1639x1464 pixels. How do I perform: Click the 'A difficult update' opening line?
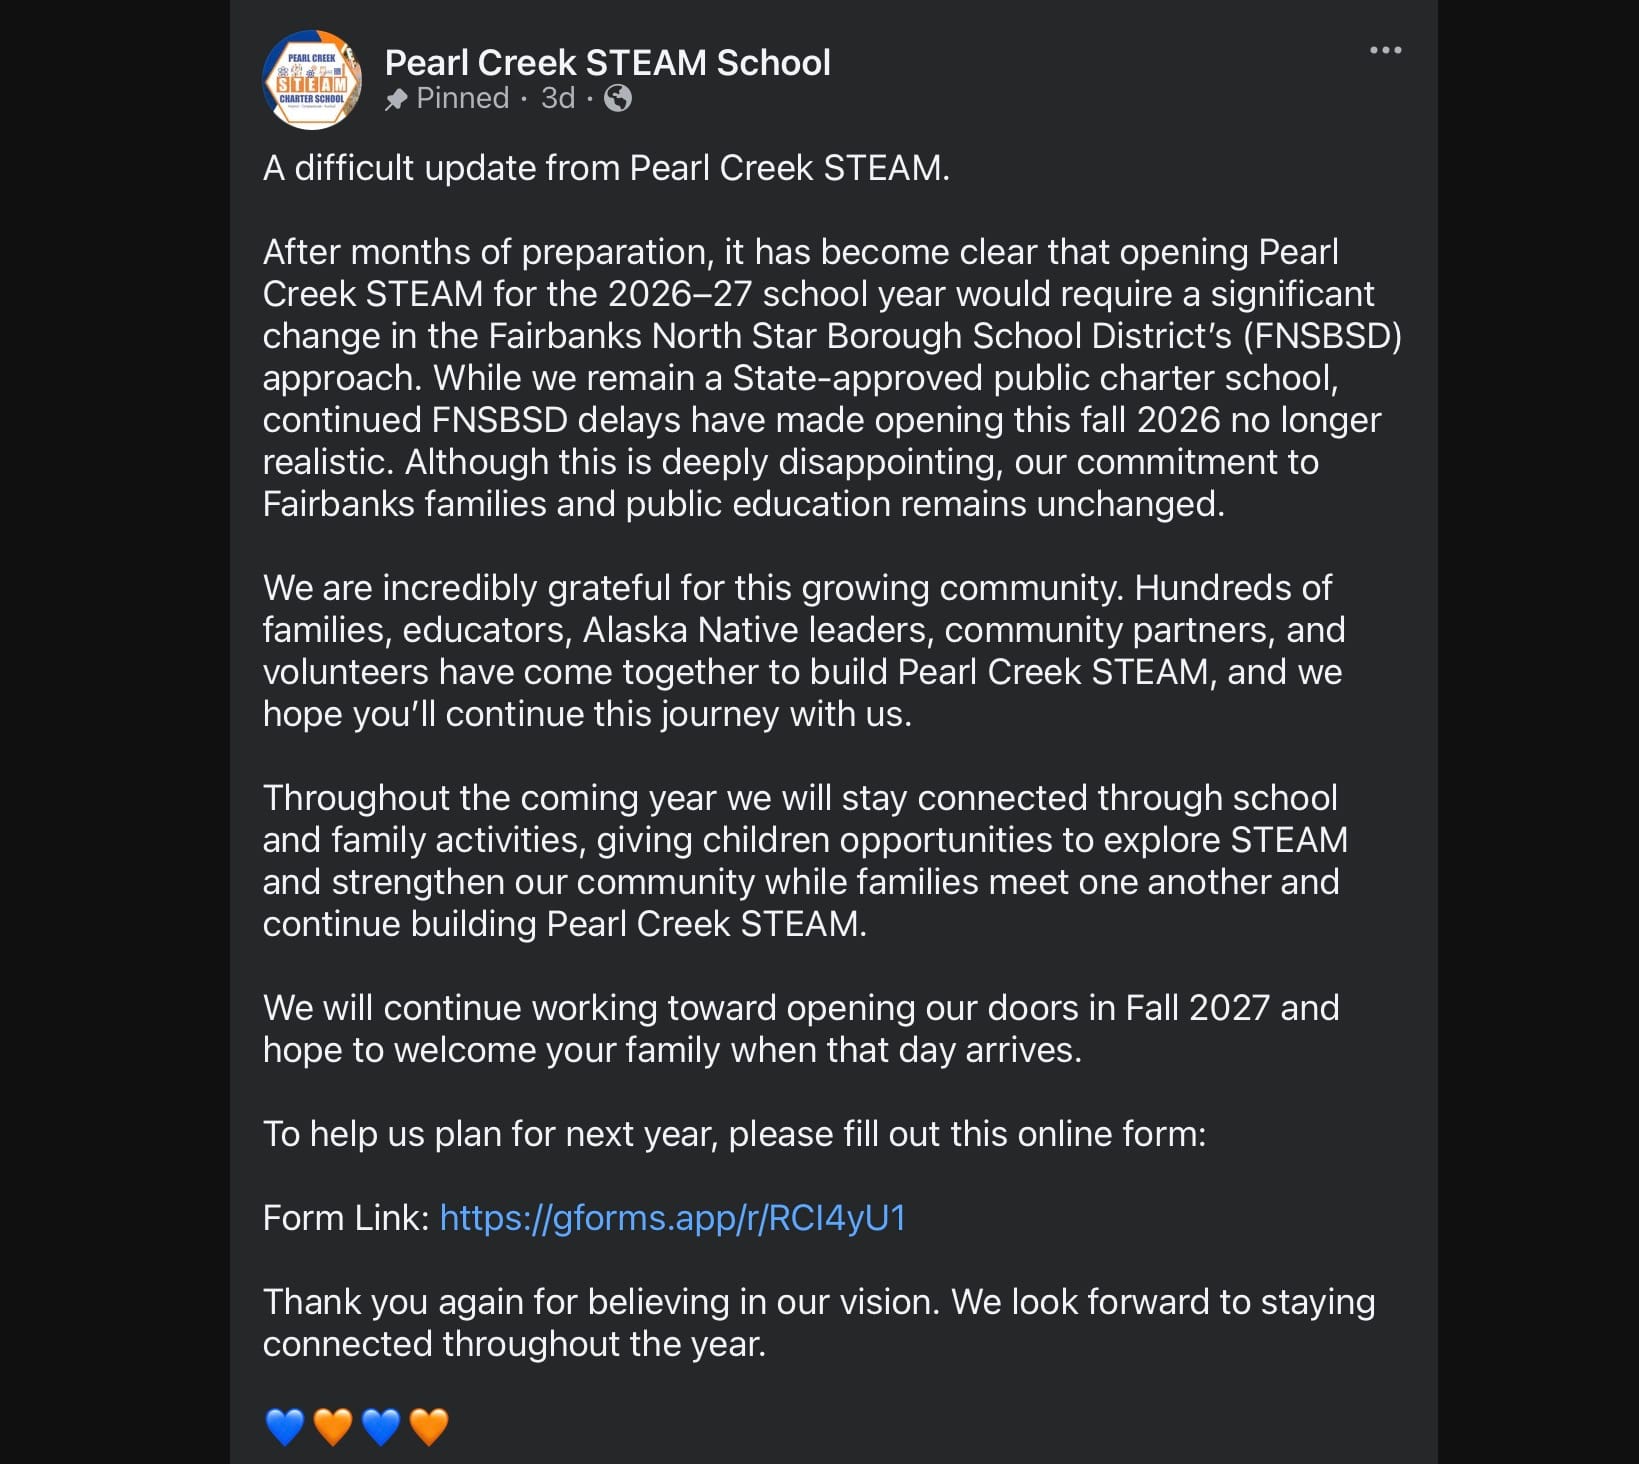click(606, 168)
